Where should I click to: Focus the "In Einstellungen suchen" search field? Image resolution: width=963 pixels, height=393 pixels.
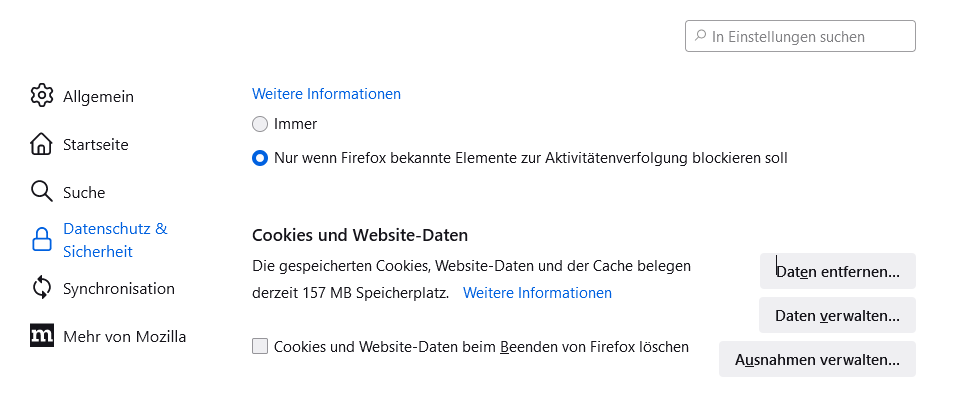pyautogui.click(x=800, y=36)
